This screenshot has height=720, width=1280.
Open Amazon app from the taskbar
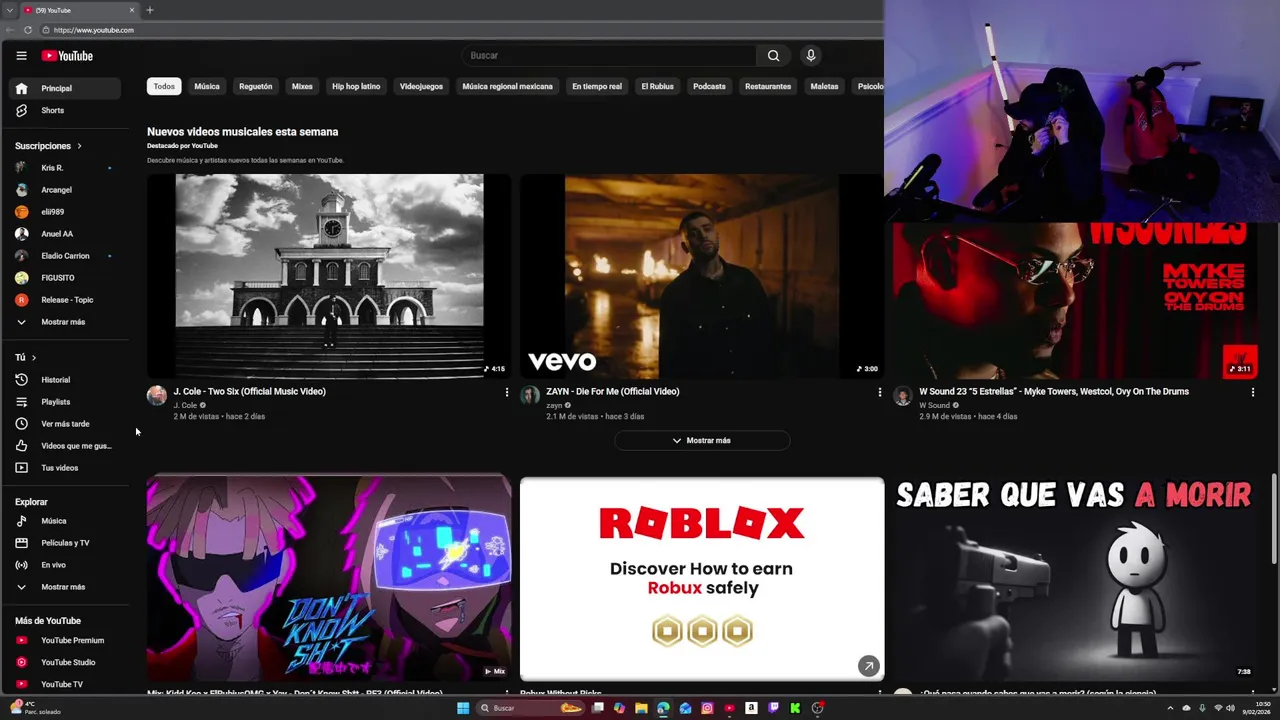click(751, 708)
